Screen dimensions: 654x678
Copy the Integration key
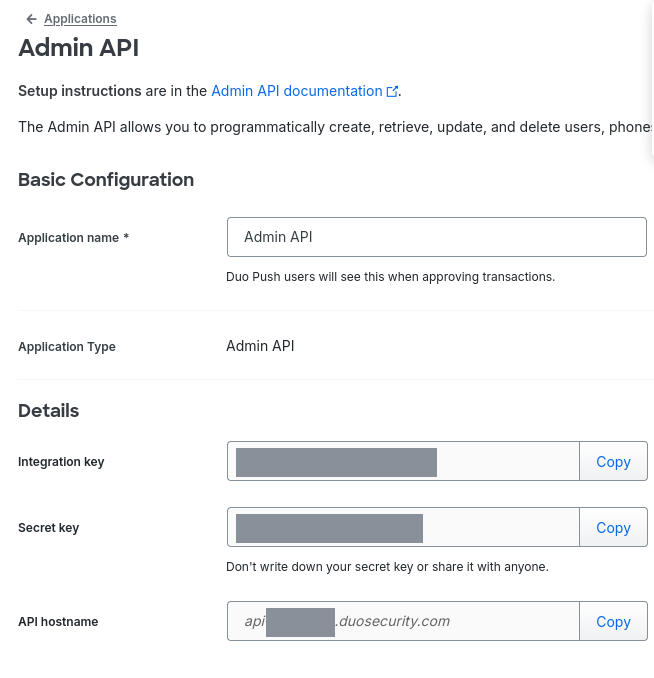pos(613,461)
